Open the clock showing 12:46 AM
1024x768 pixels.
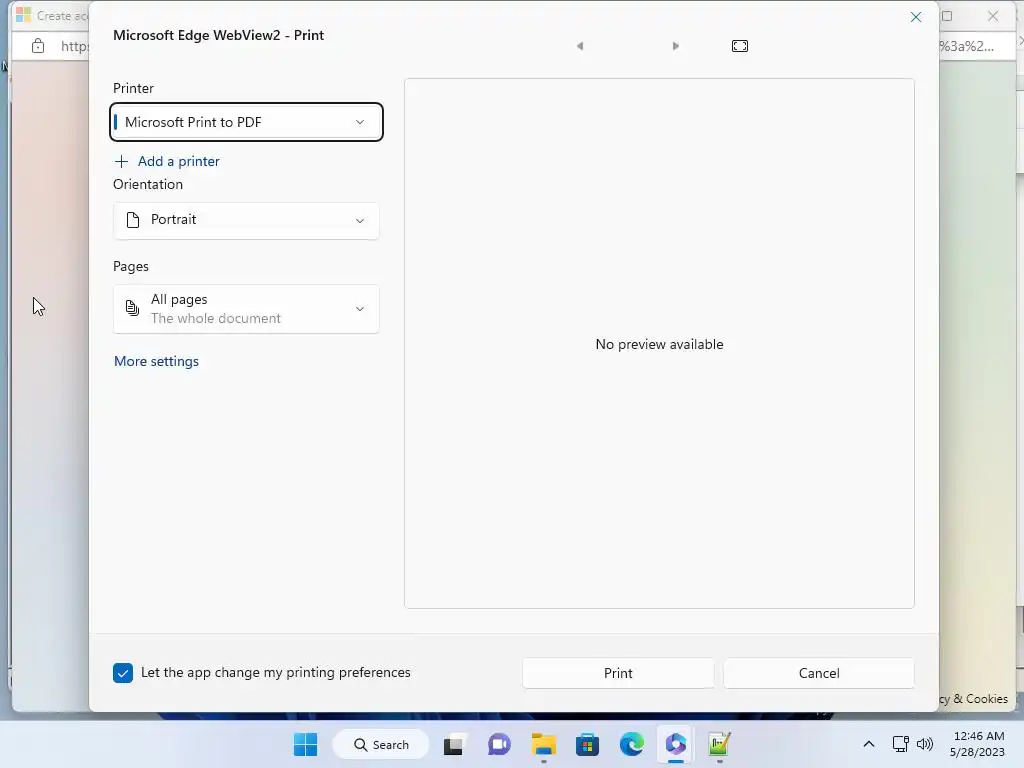pyautogui.click(x=978, y=744)
